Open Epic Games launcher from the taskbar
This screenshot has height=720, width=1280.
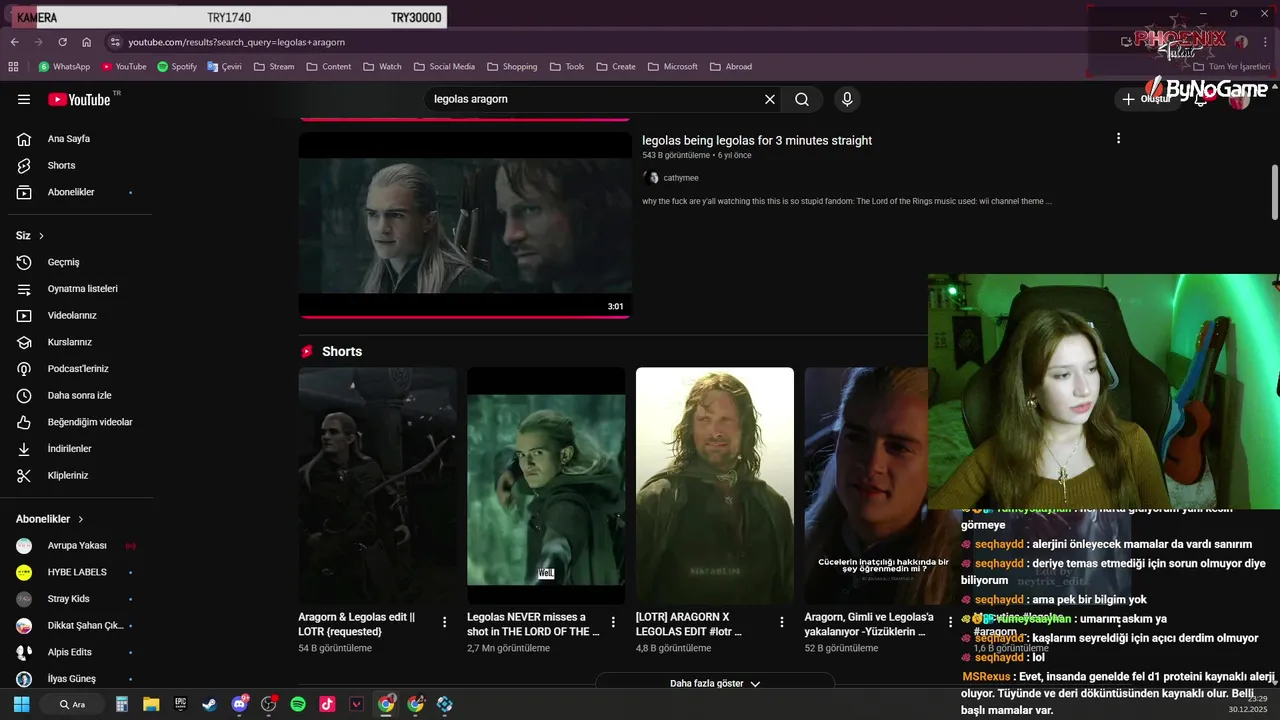point(181,704)
